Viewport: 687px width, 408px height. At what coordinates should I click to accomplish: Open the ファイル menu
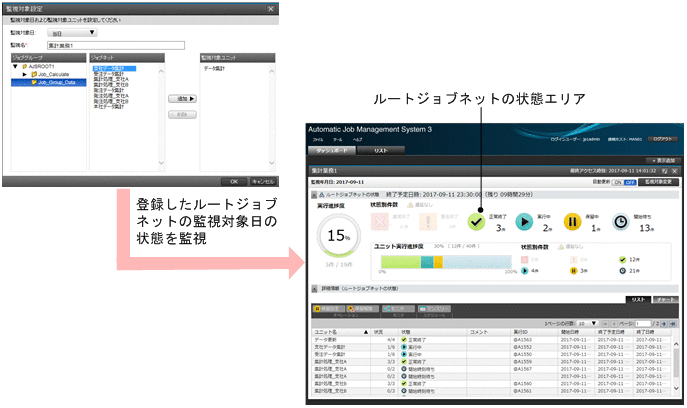tap(318, 140)
